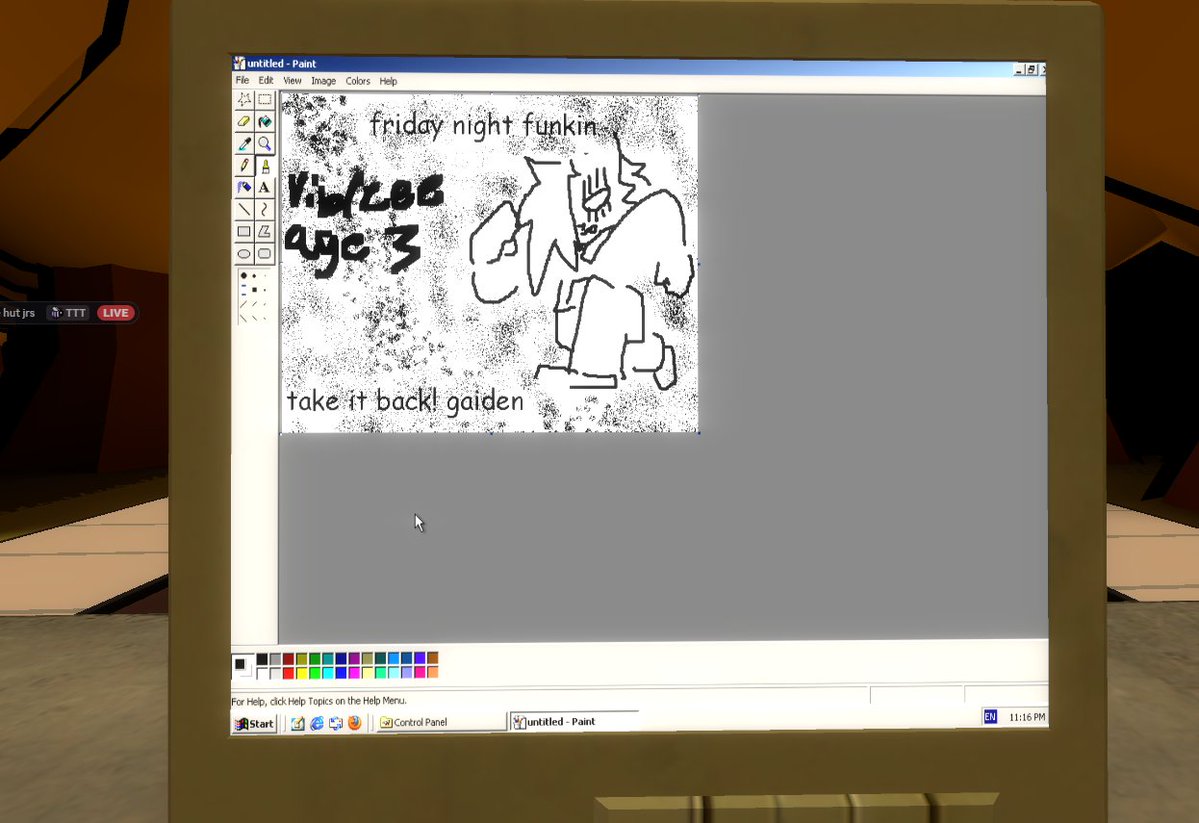The image size is (1199, 823).
Task: Select the Free-Form Select tool
Action: pos(244,99)
